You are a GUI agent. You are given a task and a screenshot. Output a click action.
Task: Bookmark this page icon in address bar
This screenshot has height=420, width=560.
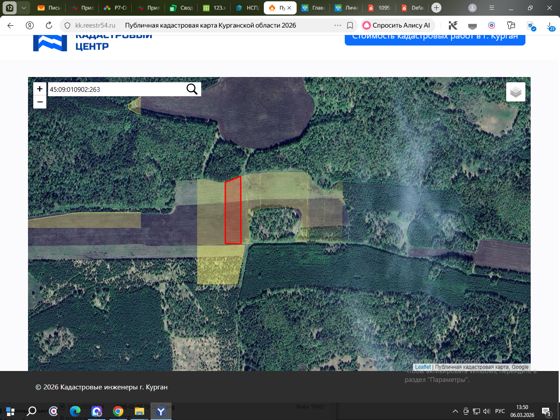350,25
